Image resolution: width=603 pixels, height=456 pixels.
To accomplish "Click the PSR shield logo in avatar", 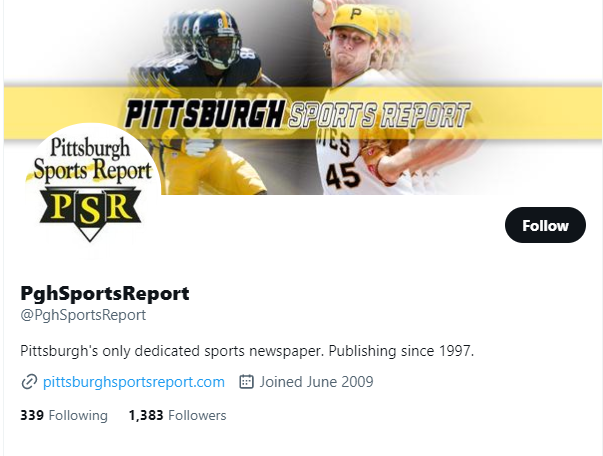I will tap(90, 214).
